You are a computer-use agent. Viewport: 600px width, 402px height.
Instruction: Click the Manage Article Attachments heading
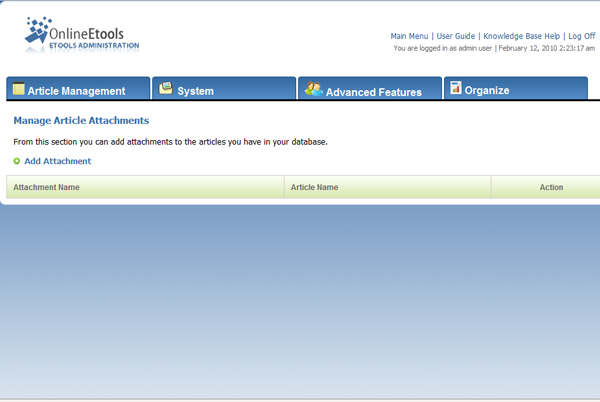coord(81,120)
